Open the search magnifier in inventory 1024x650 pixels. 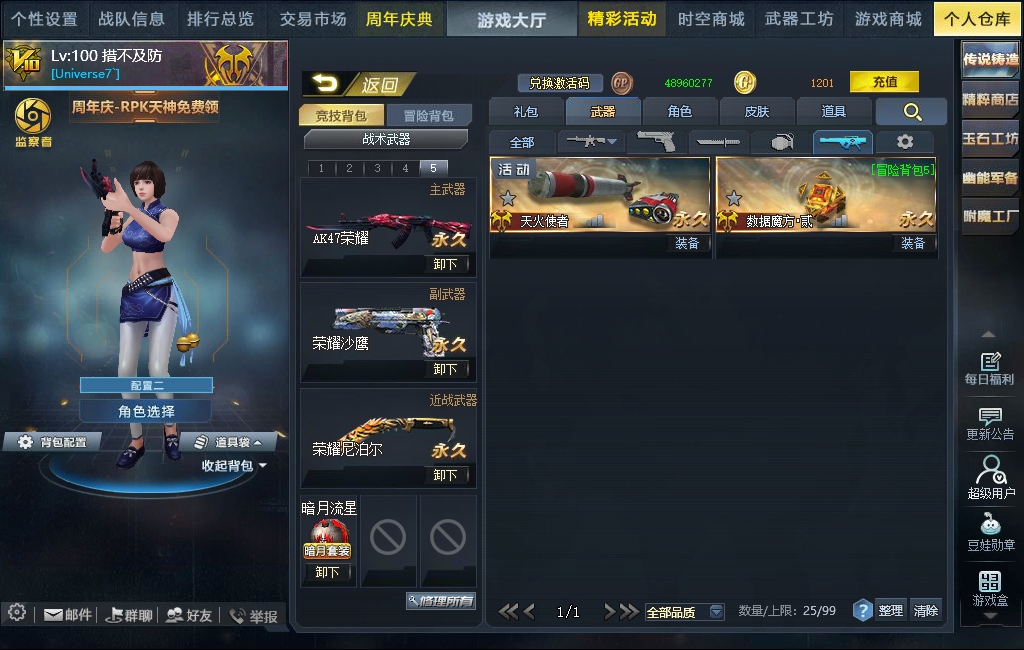(912, 112)
